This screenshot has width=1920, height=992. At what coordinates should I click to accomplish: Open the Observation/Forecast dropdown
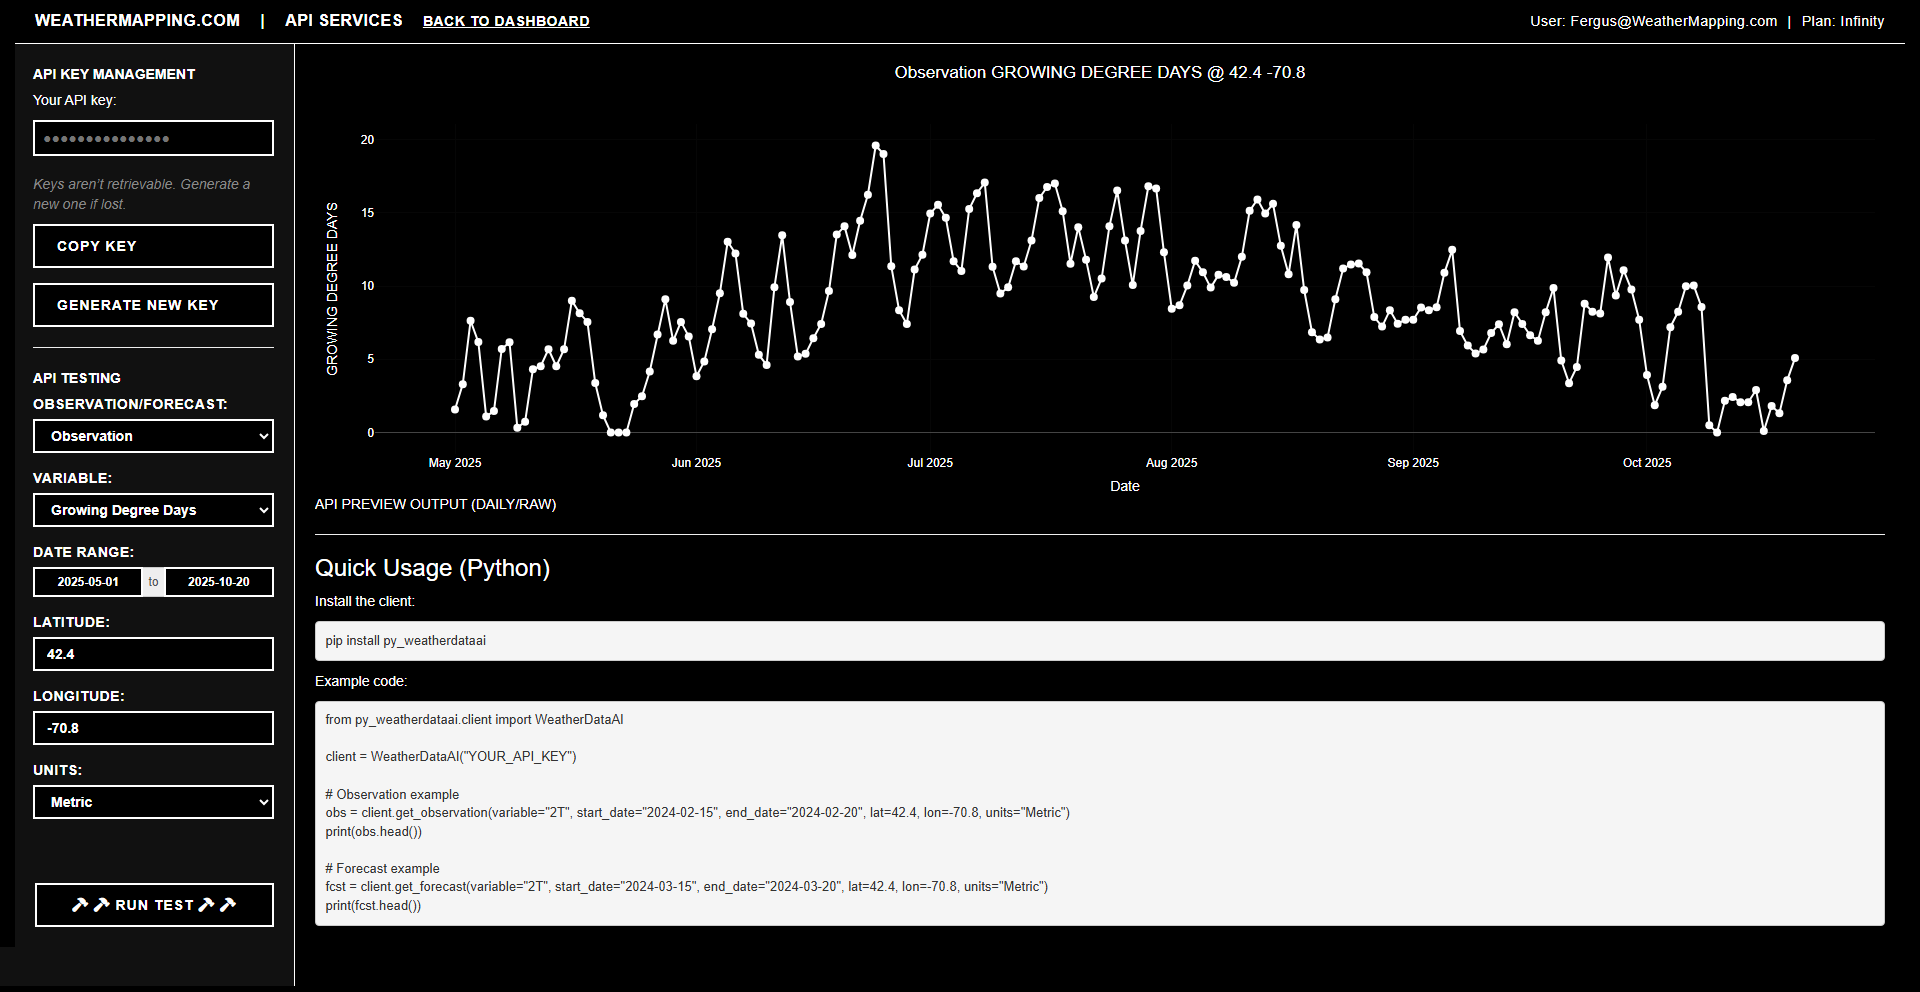coord(152,436)
